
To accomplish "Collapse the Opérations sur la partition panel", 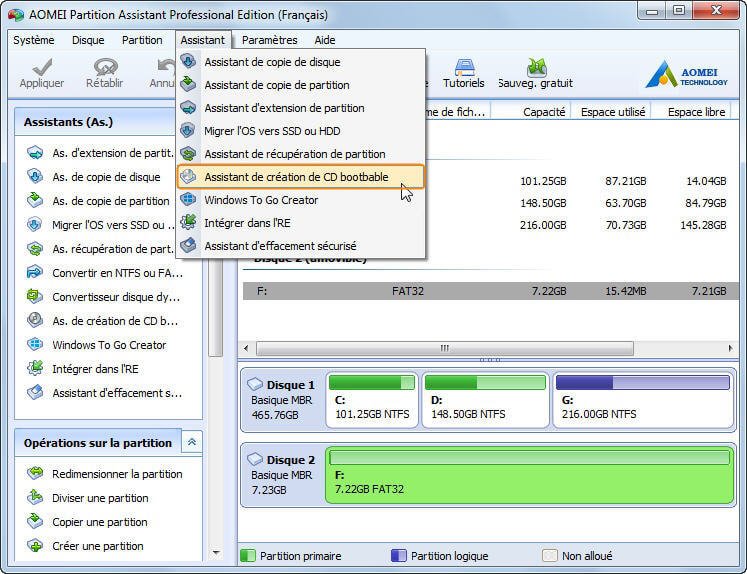I will pos(192,442).
